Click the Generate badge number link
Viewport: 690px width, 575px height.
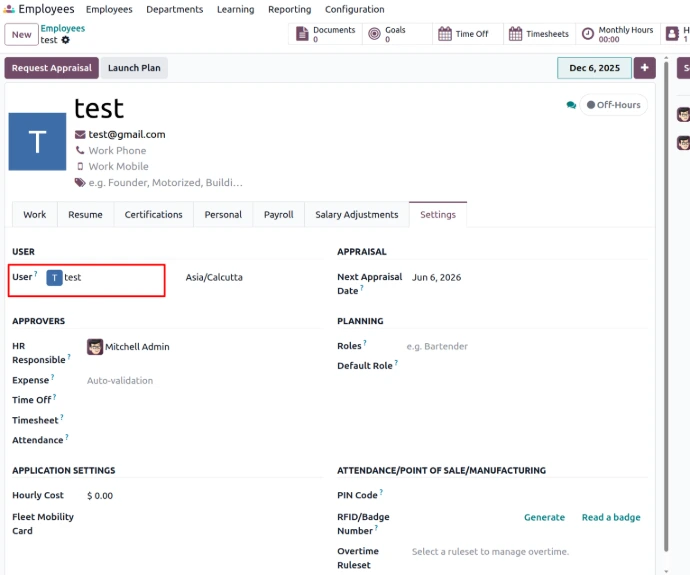[x=544, y=517]
